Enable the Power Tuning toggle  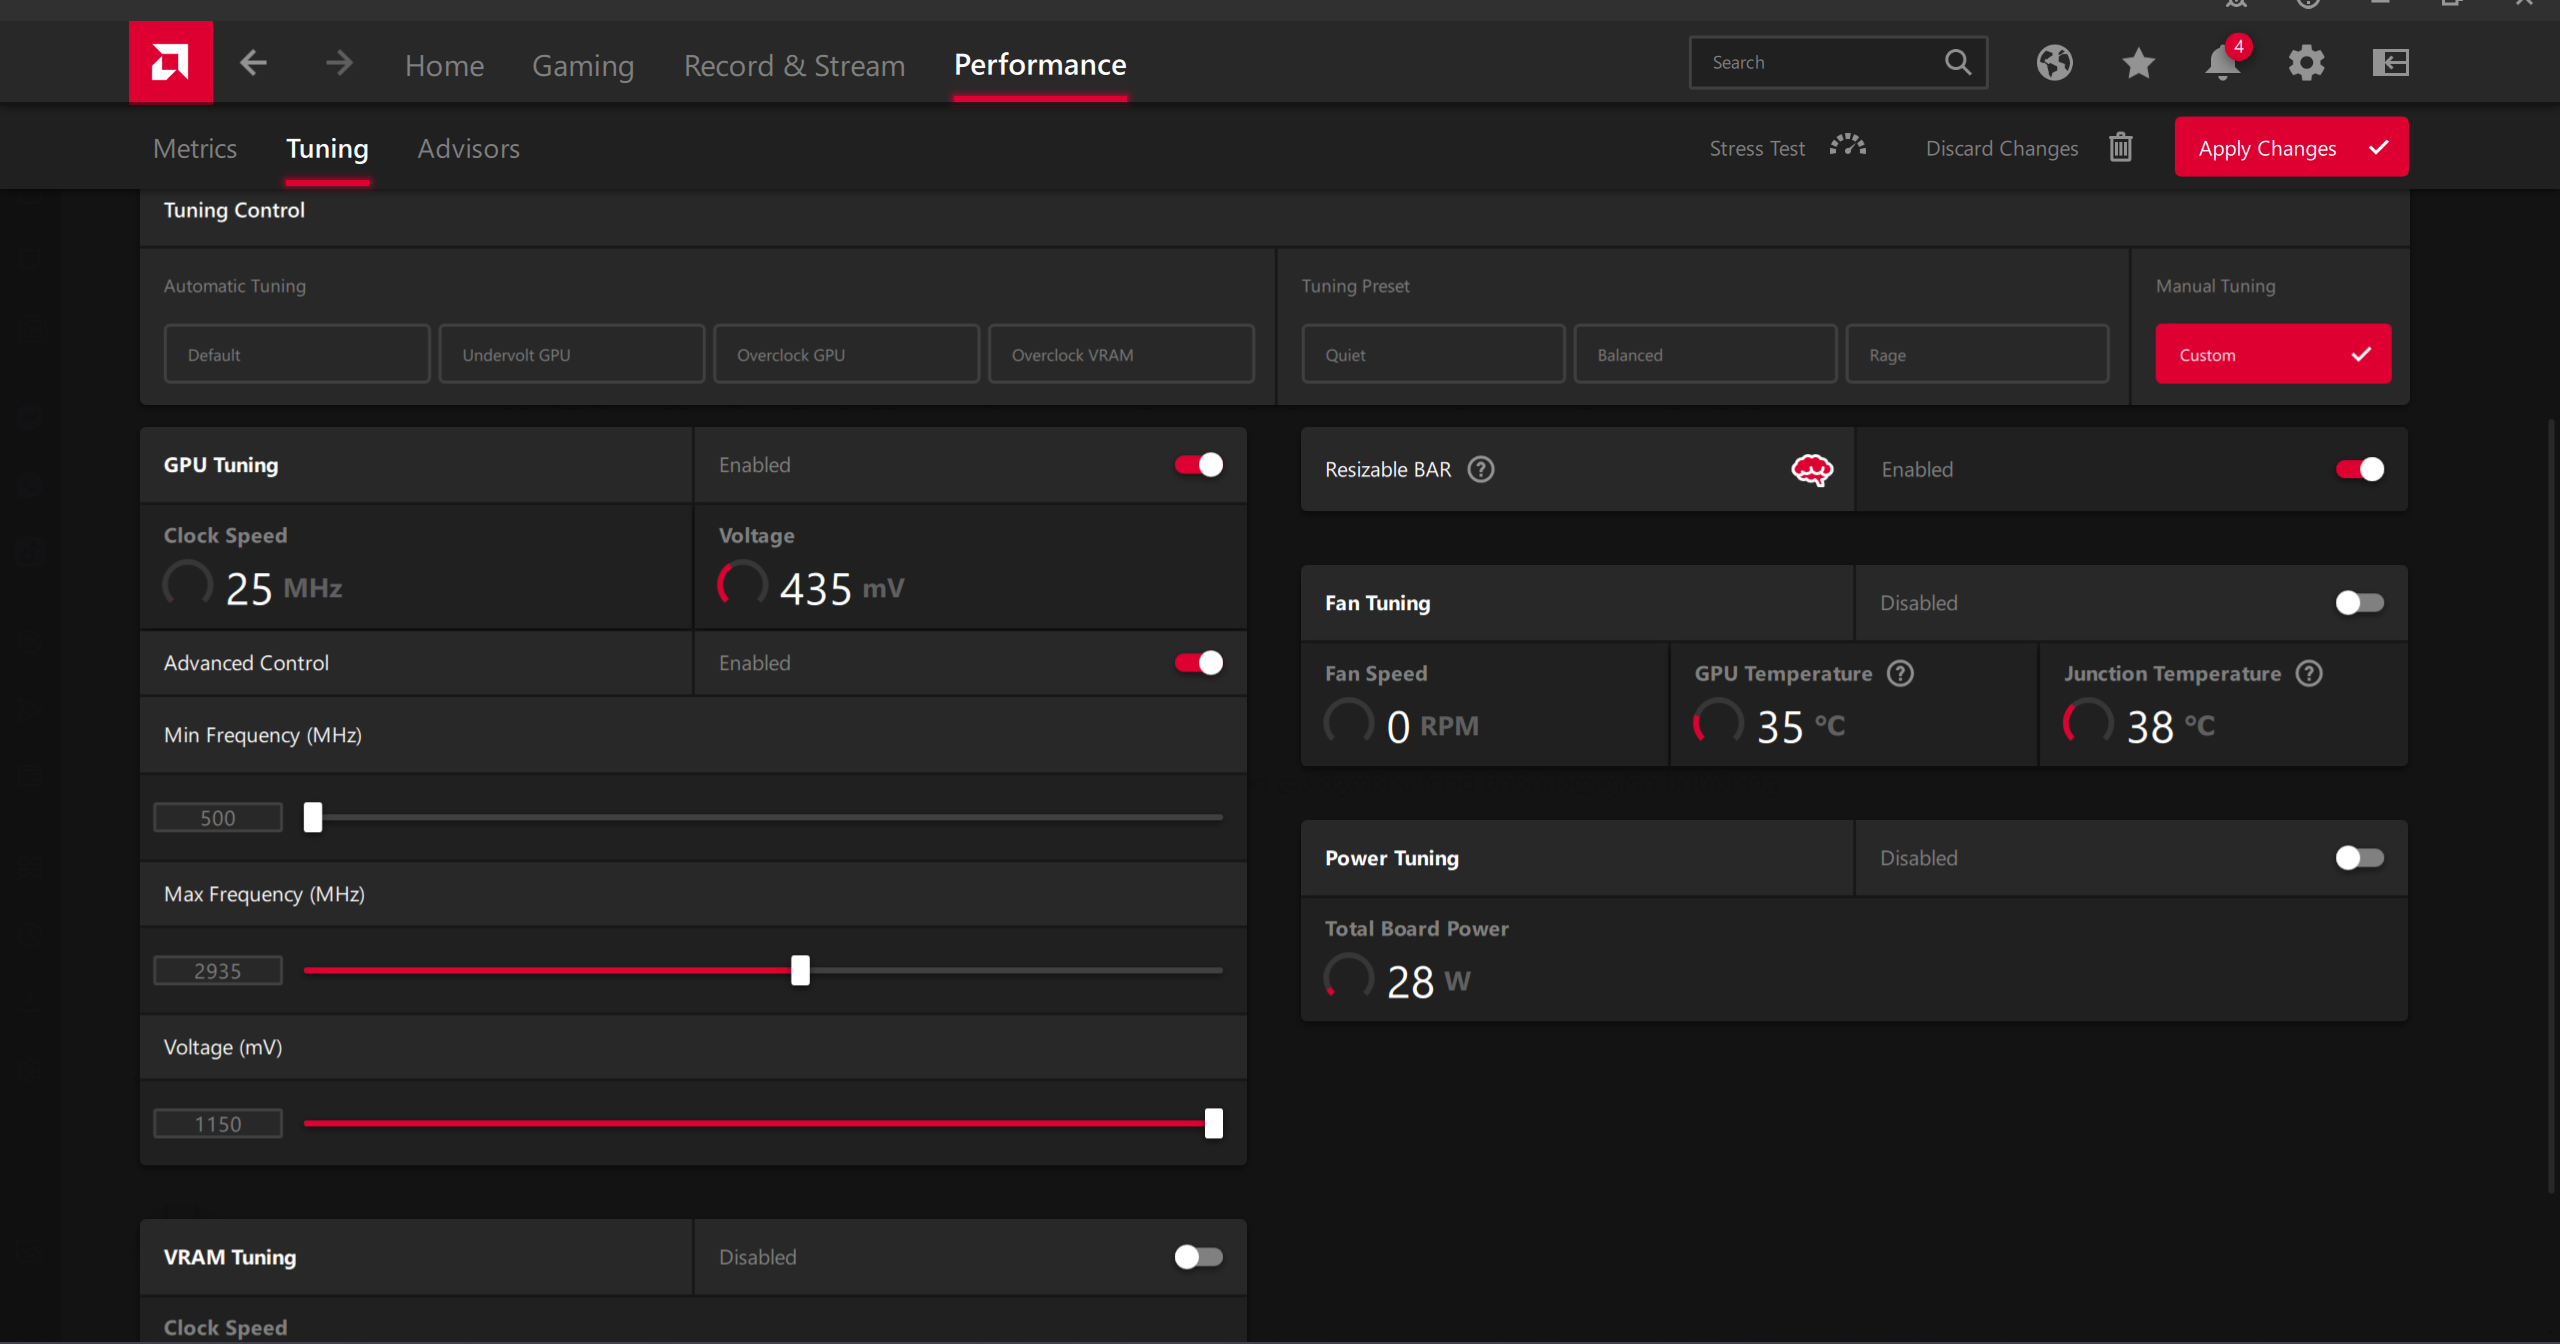[2359, 858]
